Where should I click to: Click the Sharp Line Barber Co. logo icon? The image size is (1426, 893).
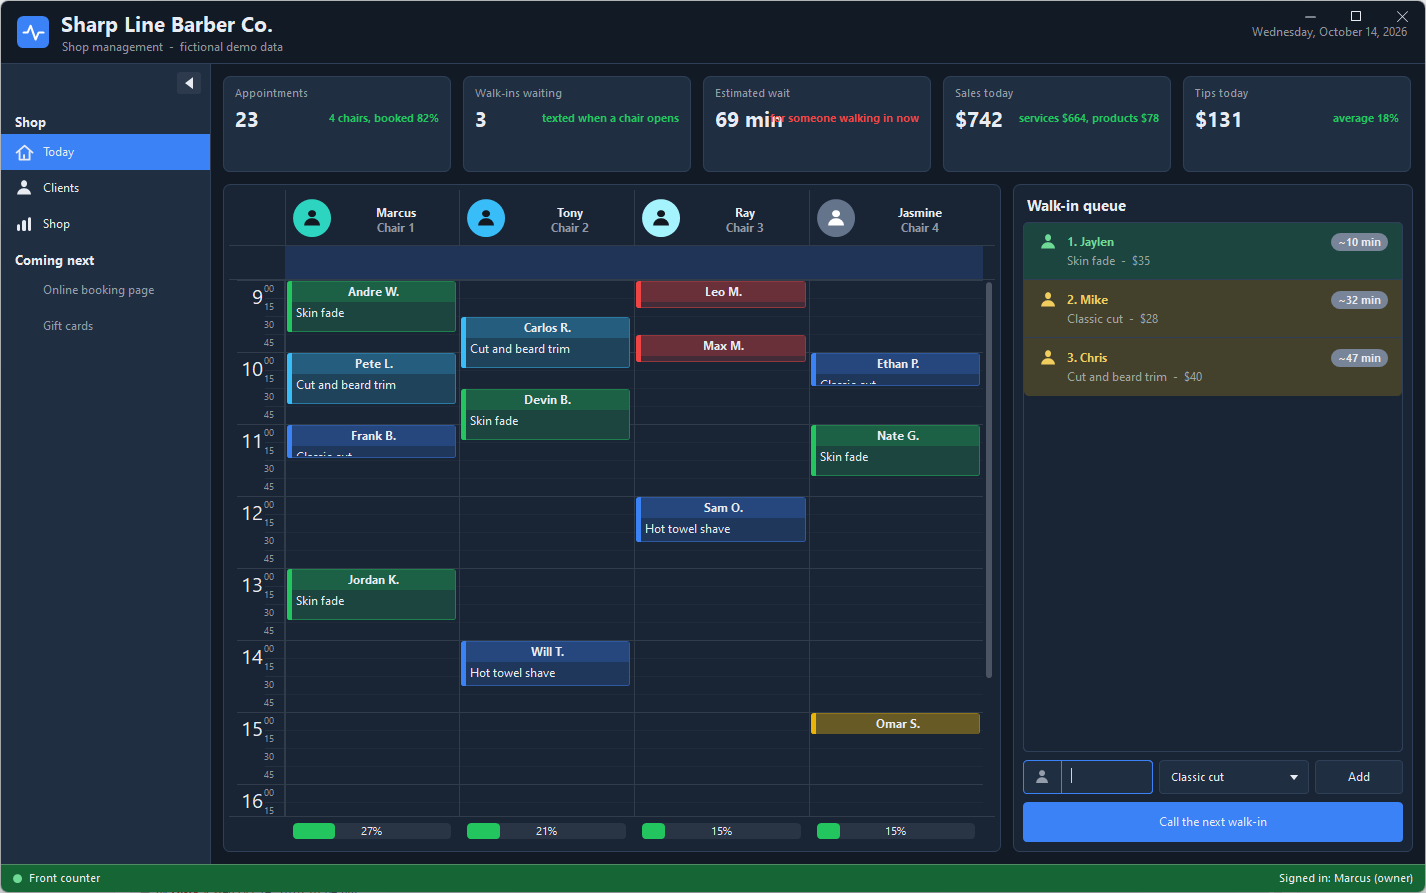tap(33, 32)
